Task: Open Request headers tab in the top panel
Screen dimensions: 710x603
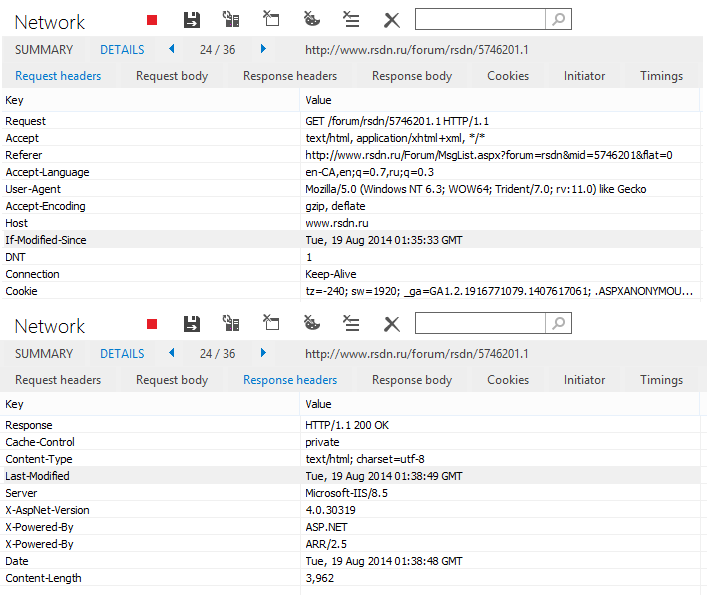Action: (58, 76)
